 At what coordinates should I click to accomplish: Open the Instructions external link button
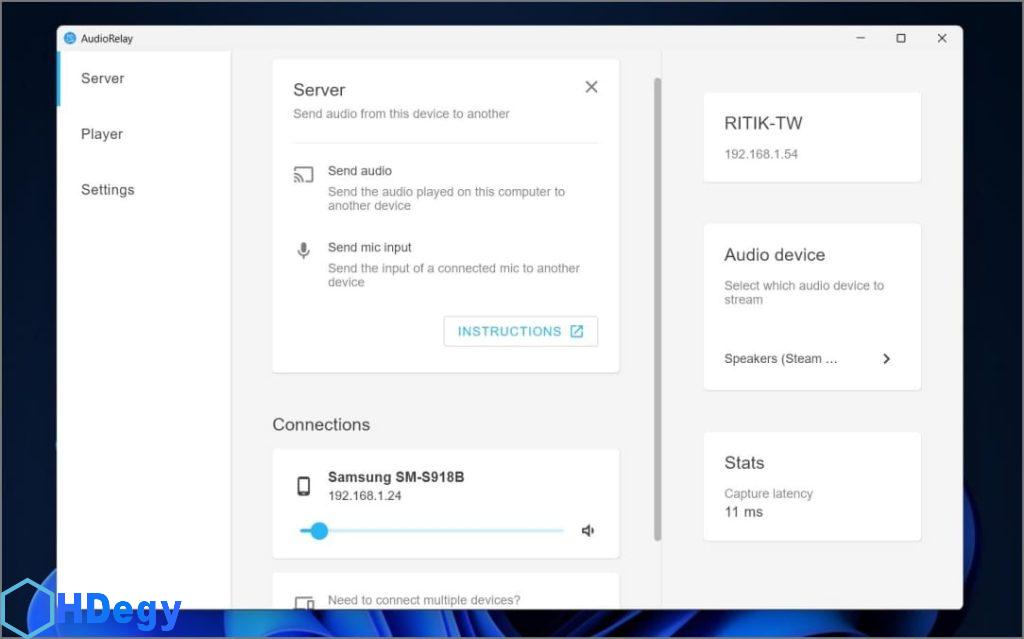point(520,331)
